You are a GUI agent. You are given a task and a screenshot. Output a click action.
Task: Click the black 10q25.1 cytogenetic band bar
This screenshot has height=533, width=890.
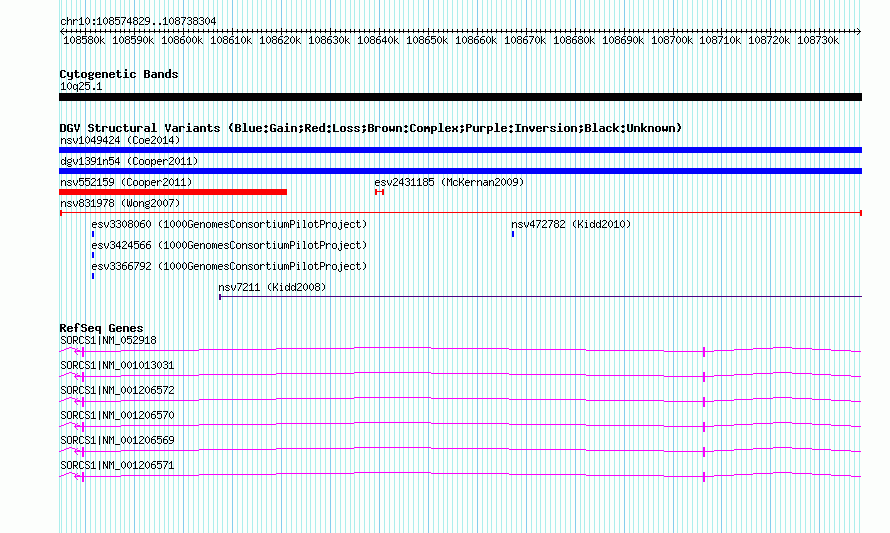tap(460, 97)
